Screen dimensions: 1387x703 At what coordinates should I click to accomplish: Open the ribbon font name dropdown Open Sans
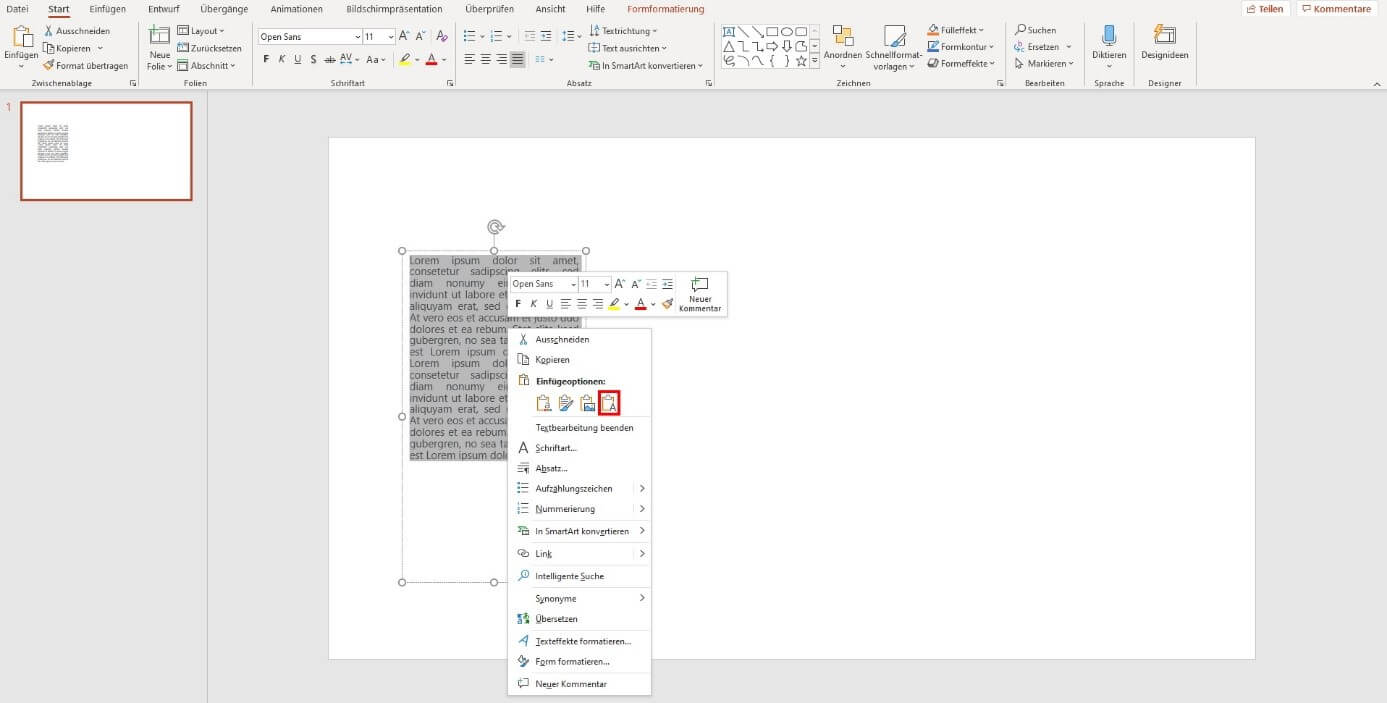[x=357, y=37]
